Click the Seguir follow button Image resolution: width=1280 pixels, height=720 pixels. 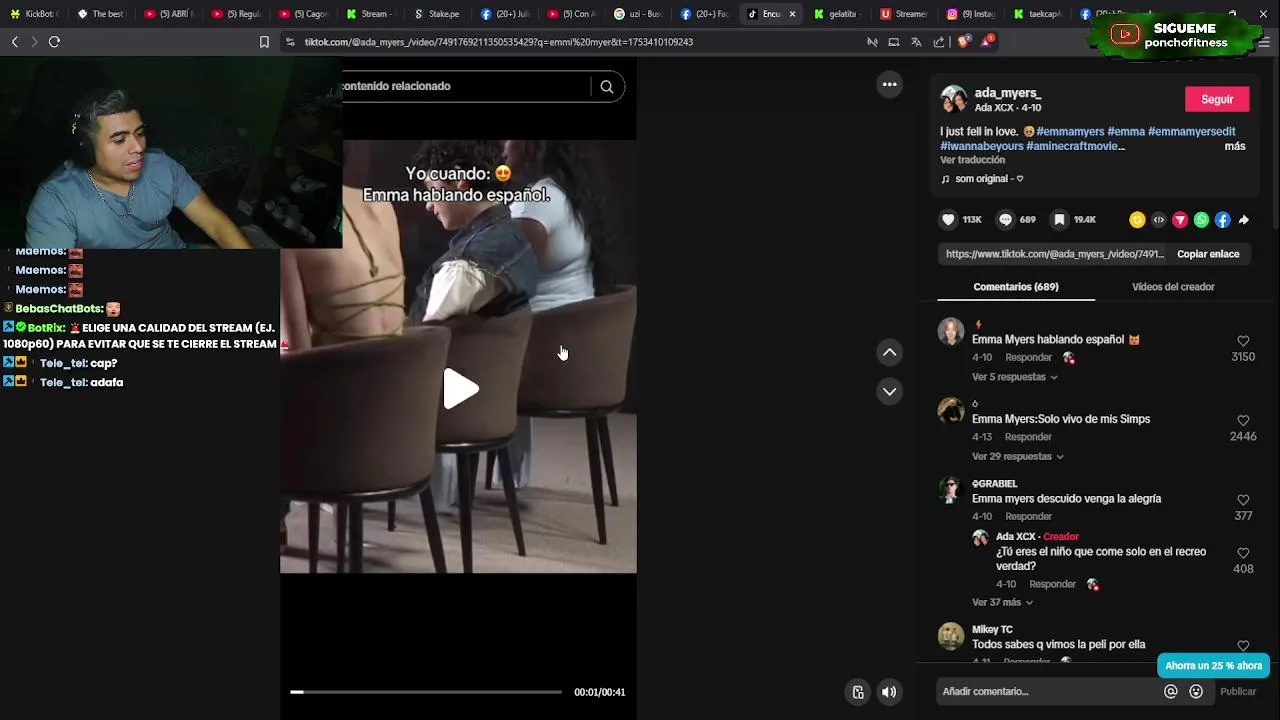[x=1217, y=99]
